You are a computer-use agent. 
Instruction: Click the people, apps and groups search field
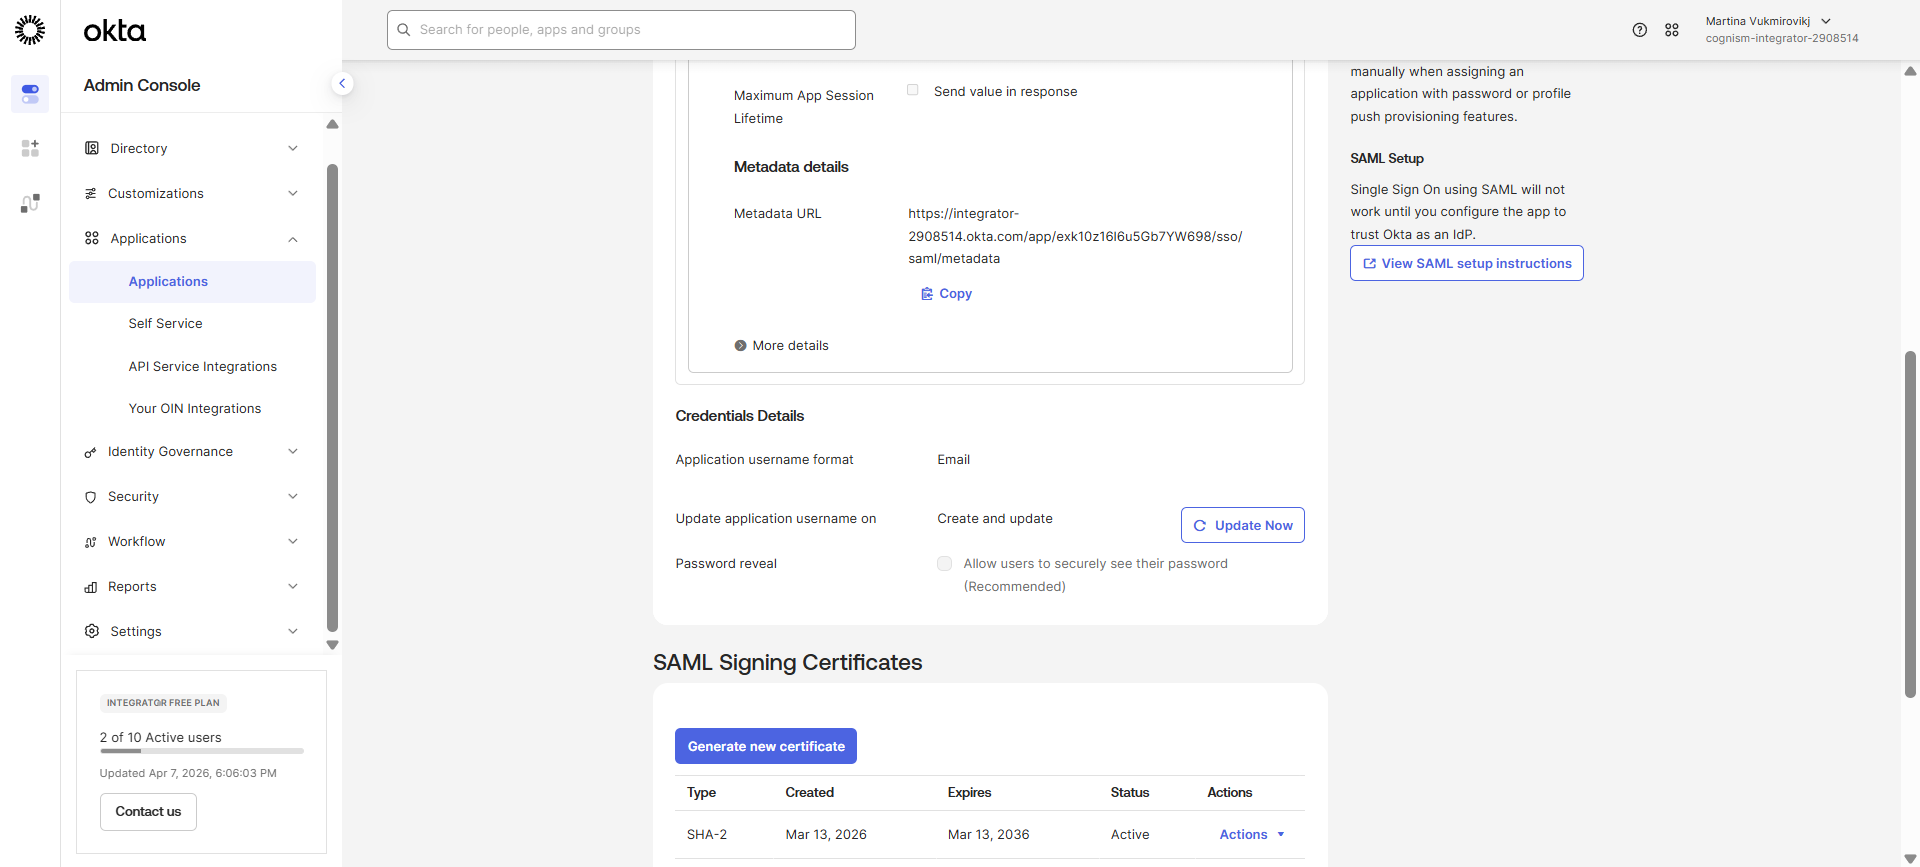[621, 30]
